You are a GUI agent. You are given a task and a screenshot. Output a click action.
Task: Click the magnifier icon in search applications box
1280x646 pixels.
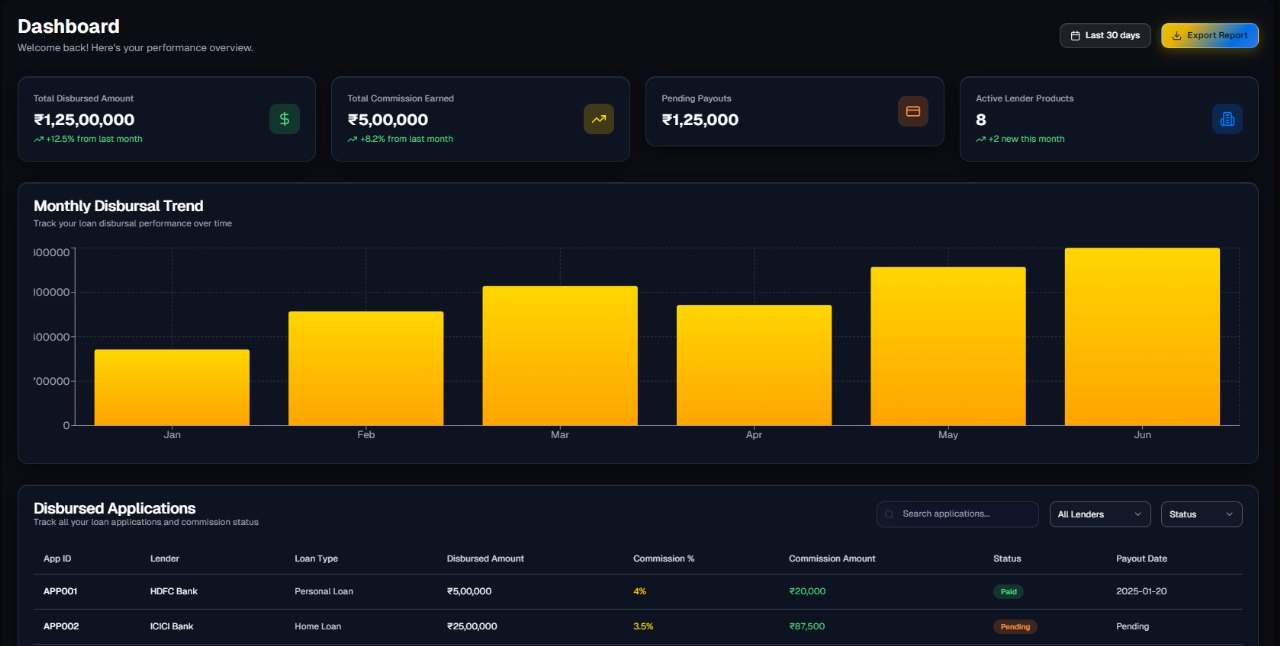click(x=889, y=514)
